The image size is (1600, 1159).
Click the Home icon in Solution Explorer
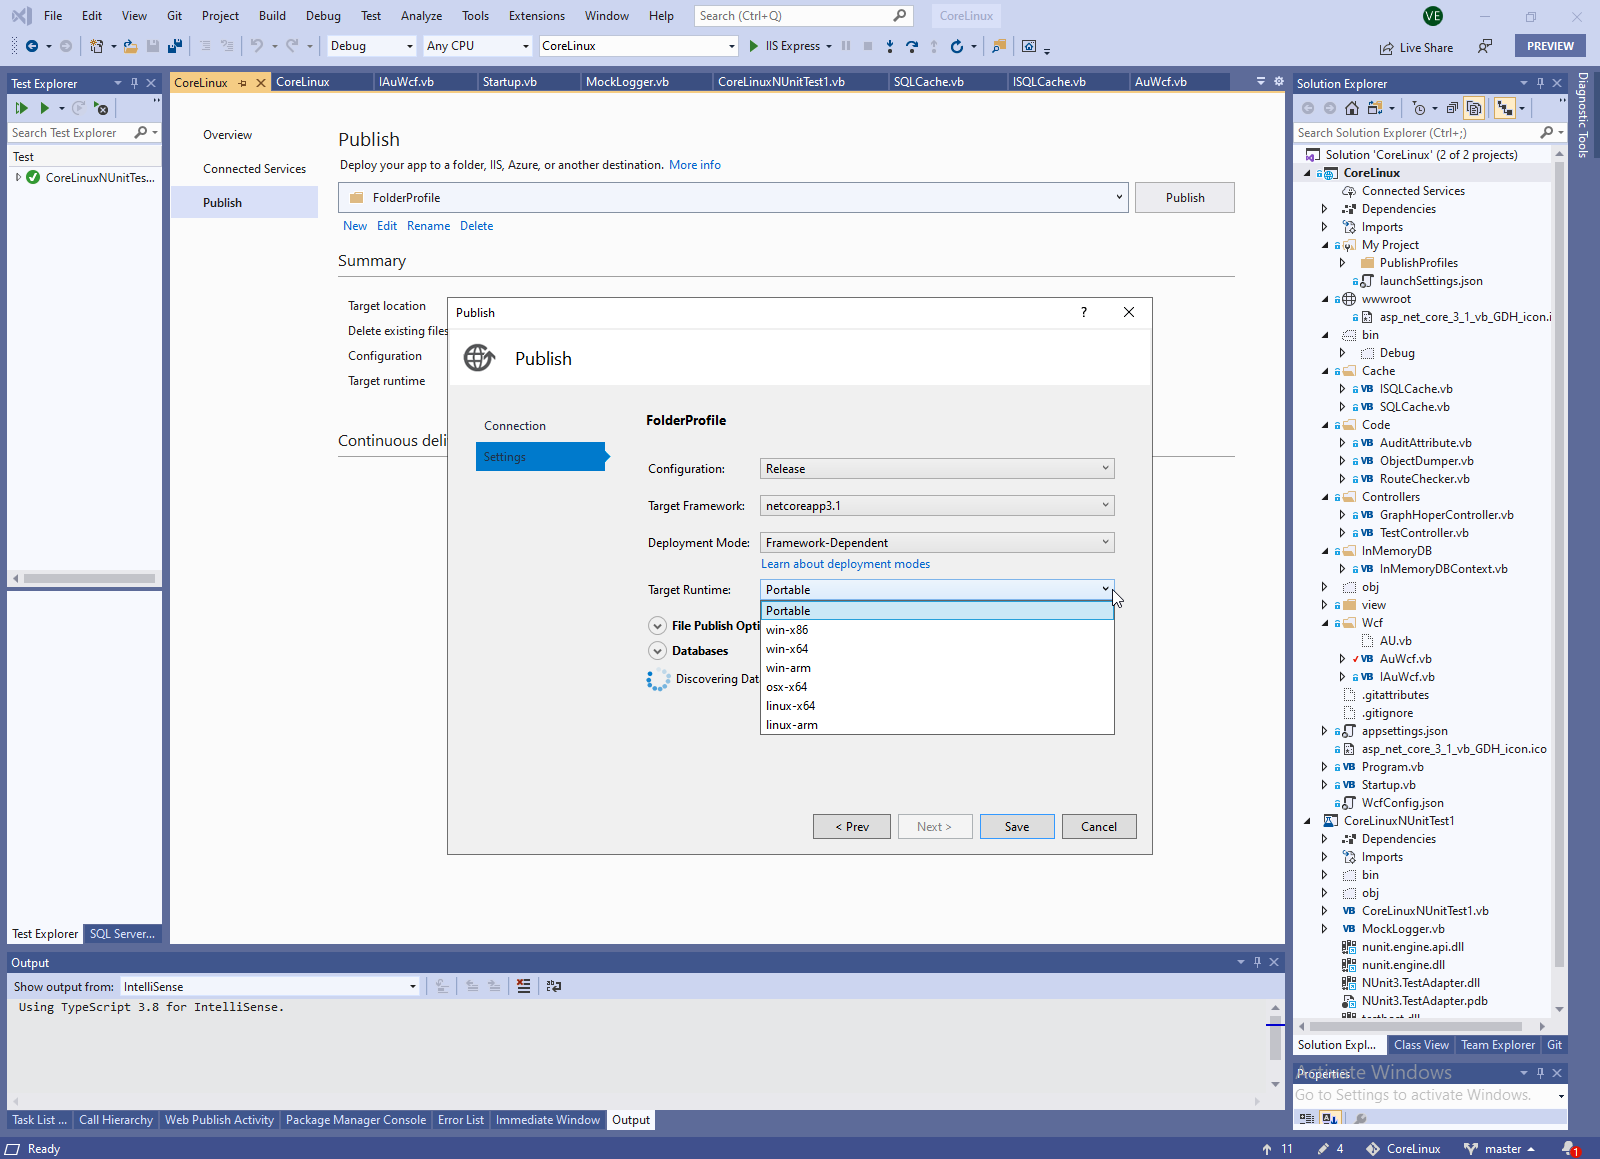click(1352, 108)
